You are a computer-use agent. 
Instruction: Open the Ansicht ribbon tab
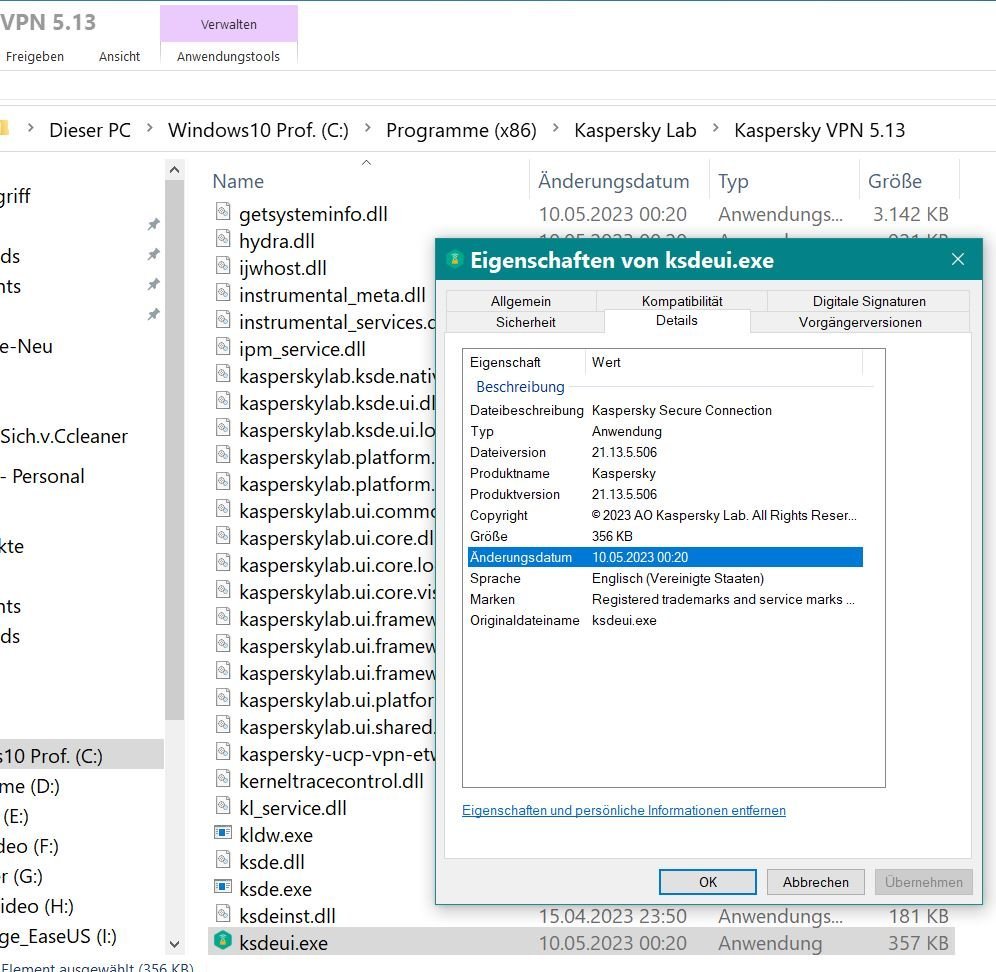(119, 57)
